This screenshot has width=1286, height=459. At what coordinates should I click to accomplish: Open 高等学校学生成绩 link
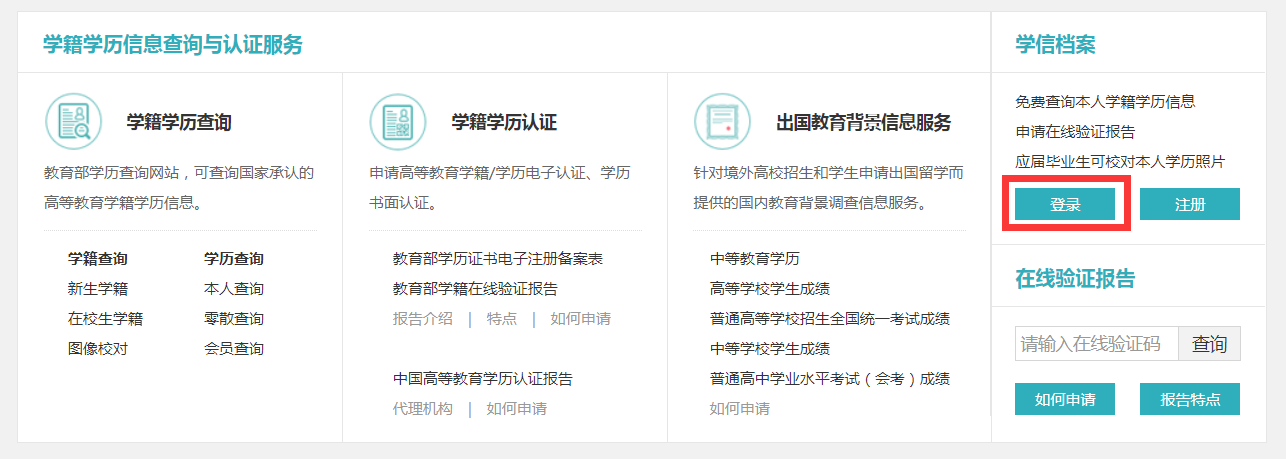pos(770,289)
